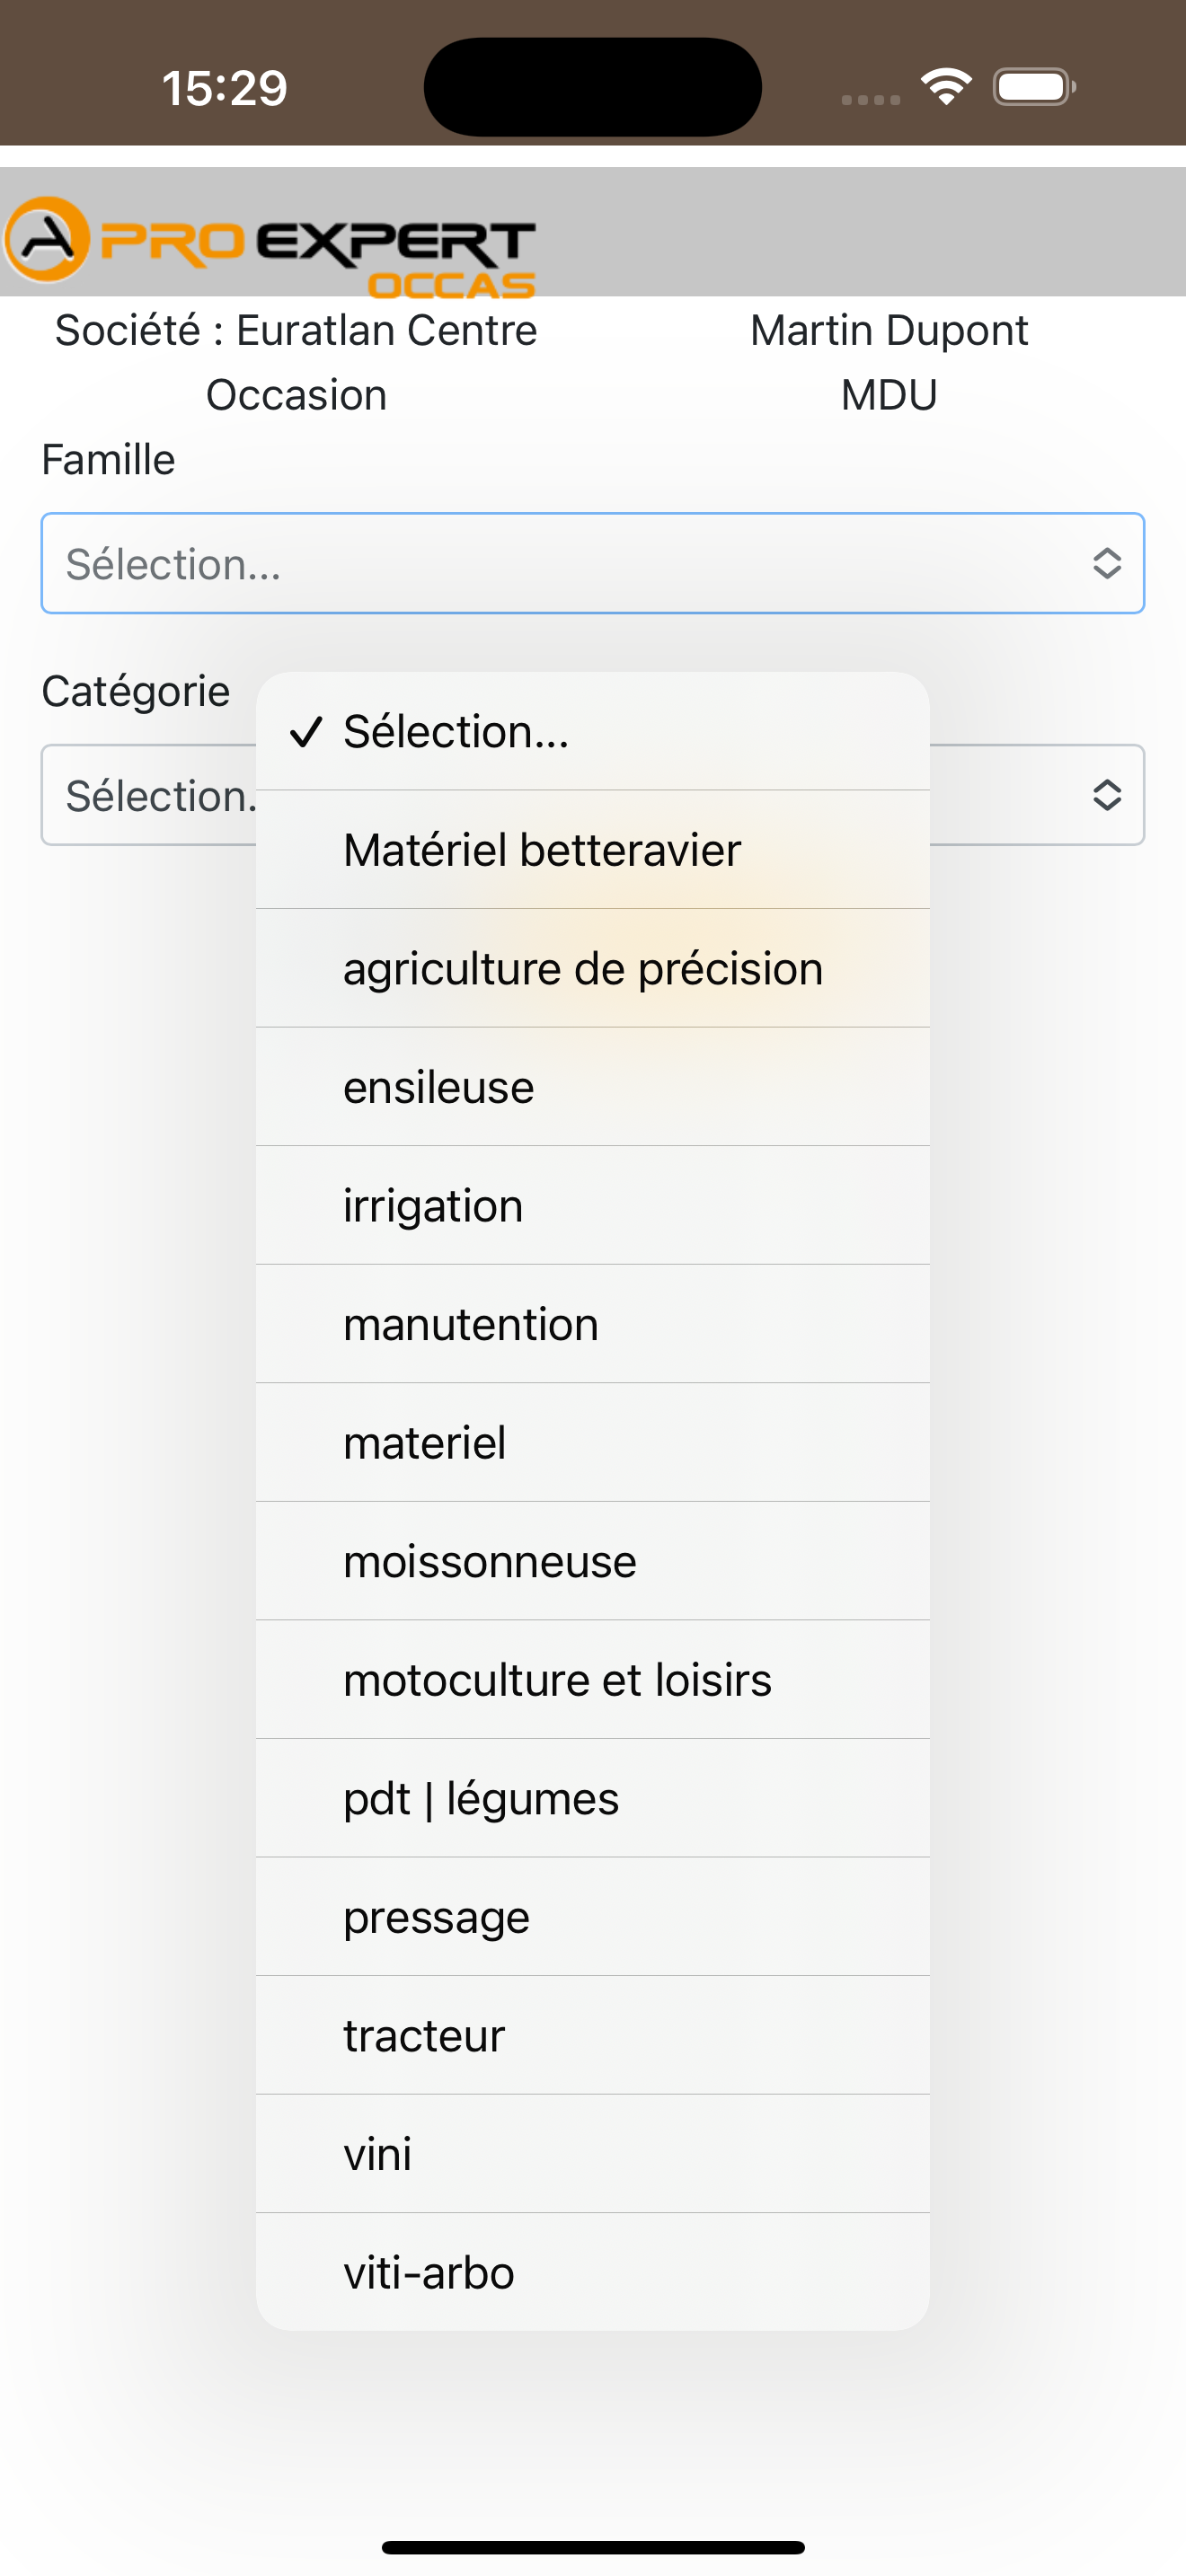
Task: Select moissonneuse from the menu
Action: 593,1561
